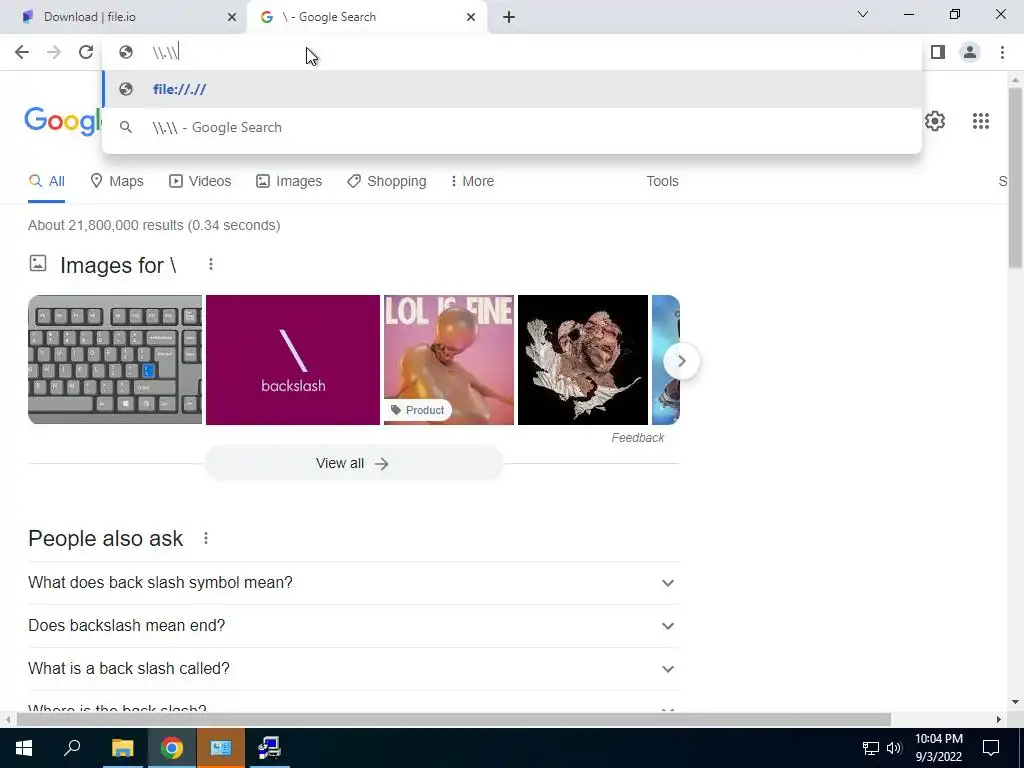Select Chrome icon in taskbar

tap(171, 748)
